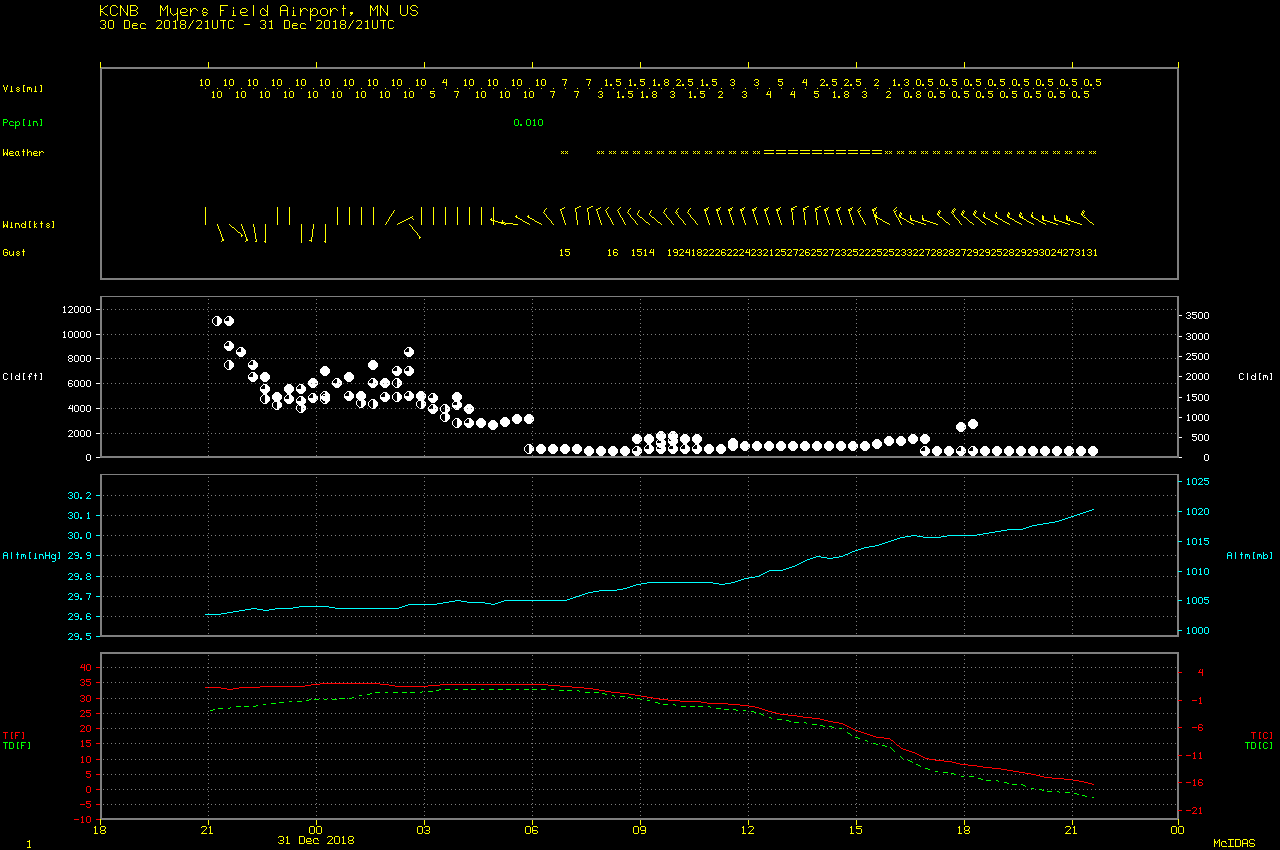The height and width of the screenshot is (850, 1280).
Task: Click the 3000 meter cloud tick
Action: point(1198,335)
